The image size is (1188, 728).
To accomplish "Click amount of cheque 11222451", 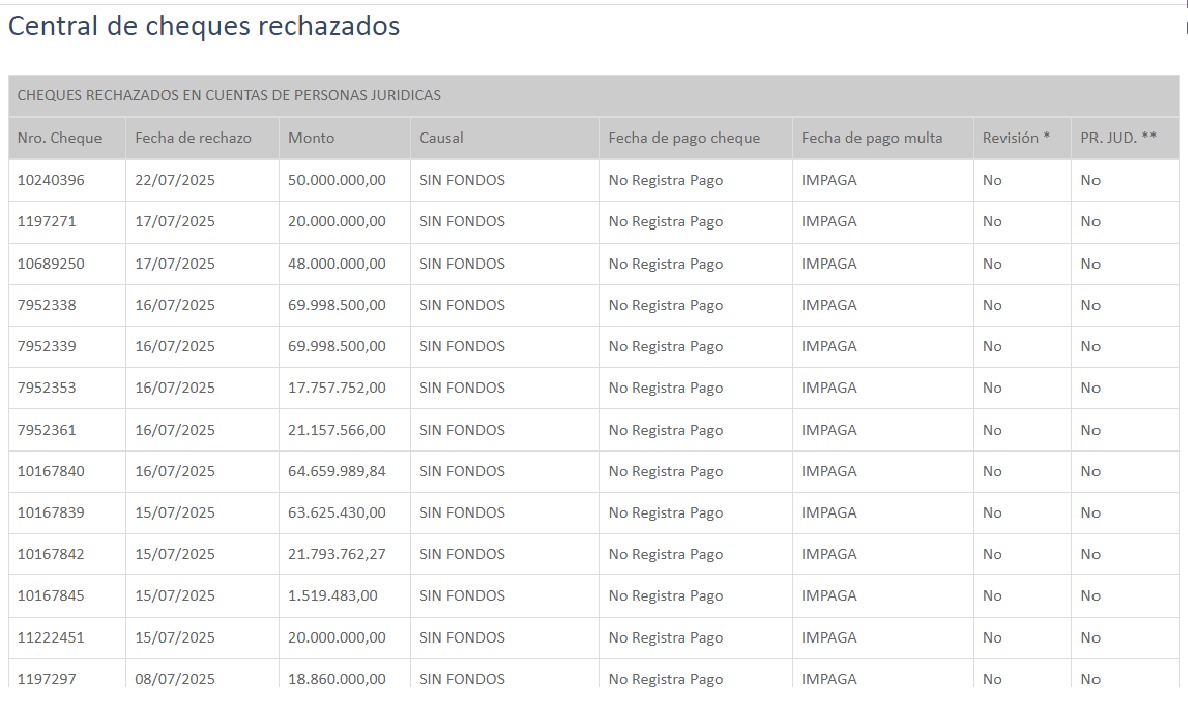I will (x=336, y=638).
